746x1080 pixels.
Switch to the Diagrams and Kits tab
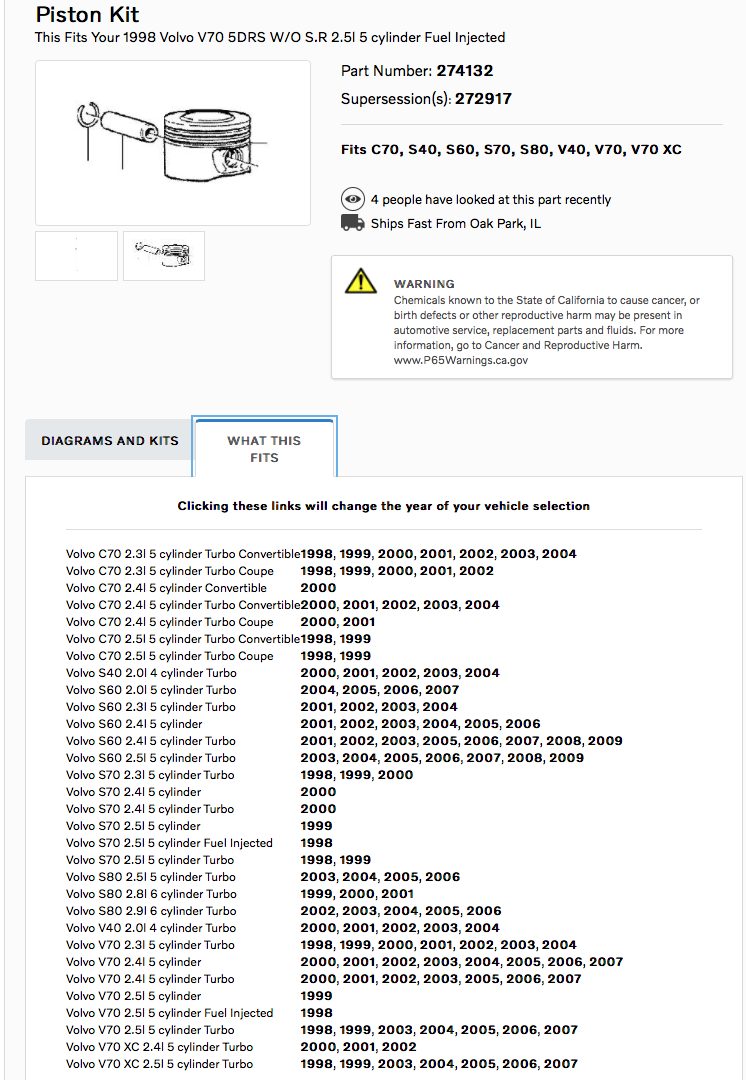pos(110,441)
